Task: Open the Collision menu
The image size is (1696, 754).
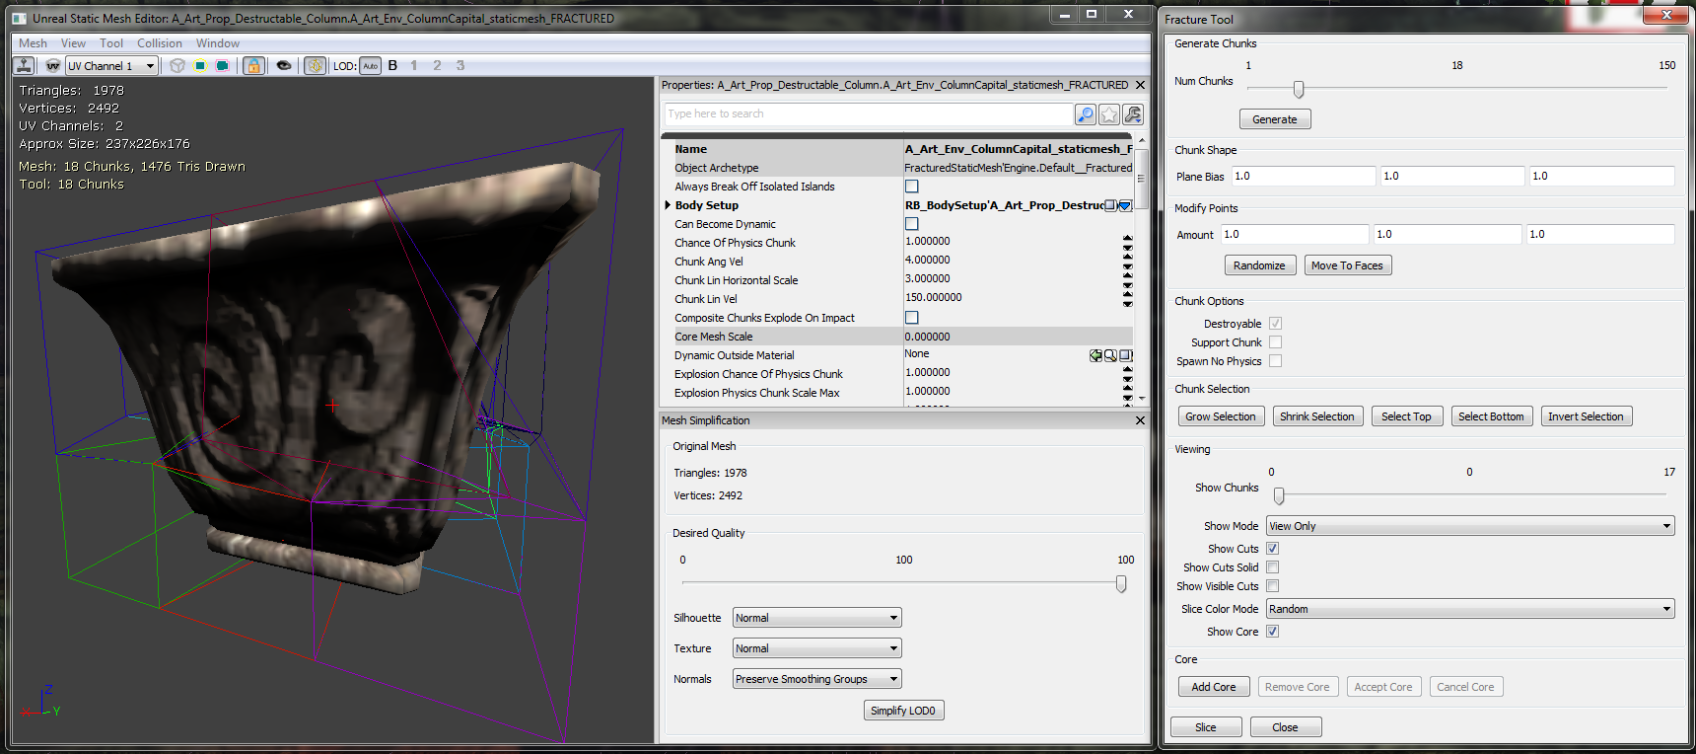Action: 159,43
